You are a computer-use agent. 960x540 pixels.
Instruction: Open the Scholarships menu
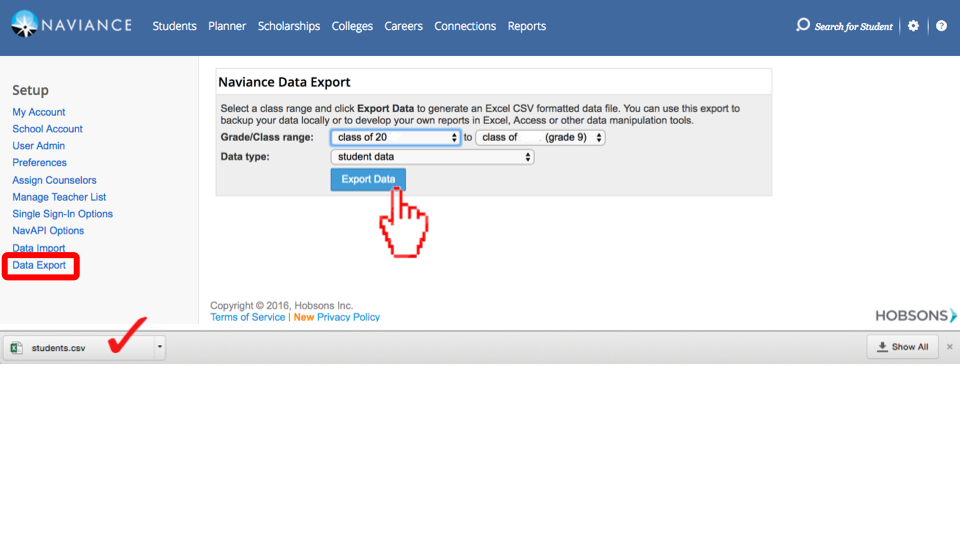tap(288, 26)
